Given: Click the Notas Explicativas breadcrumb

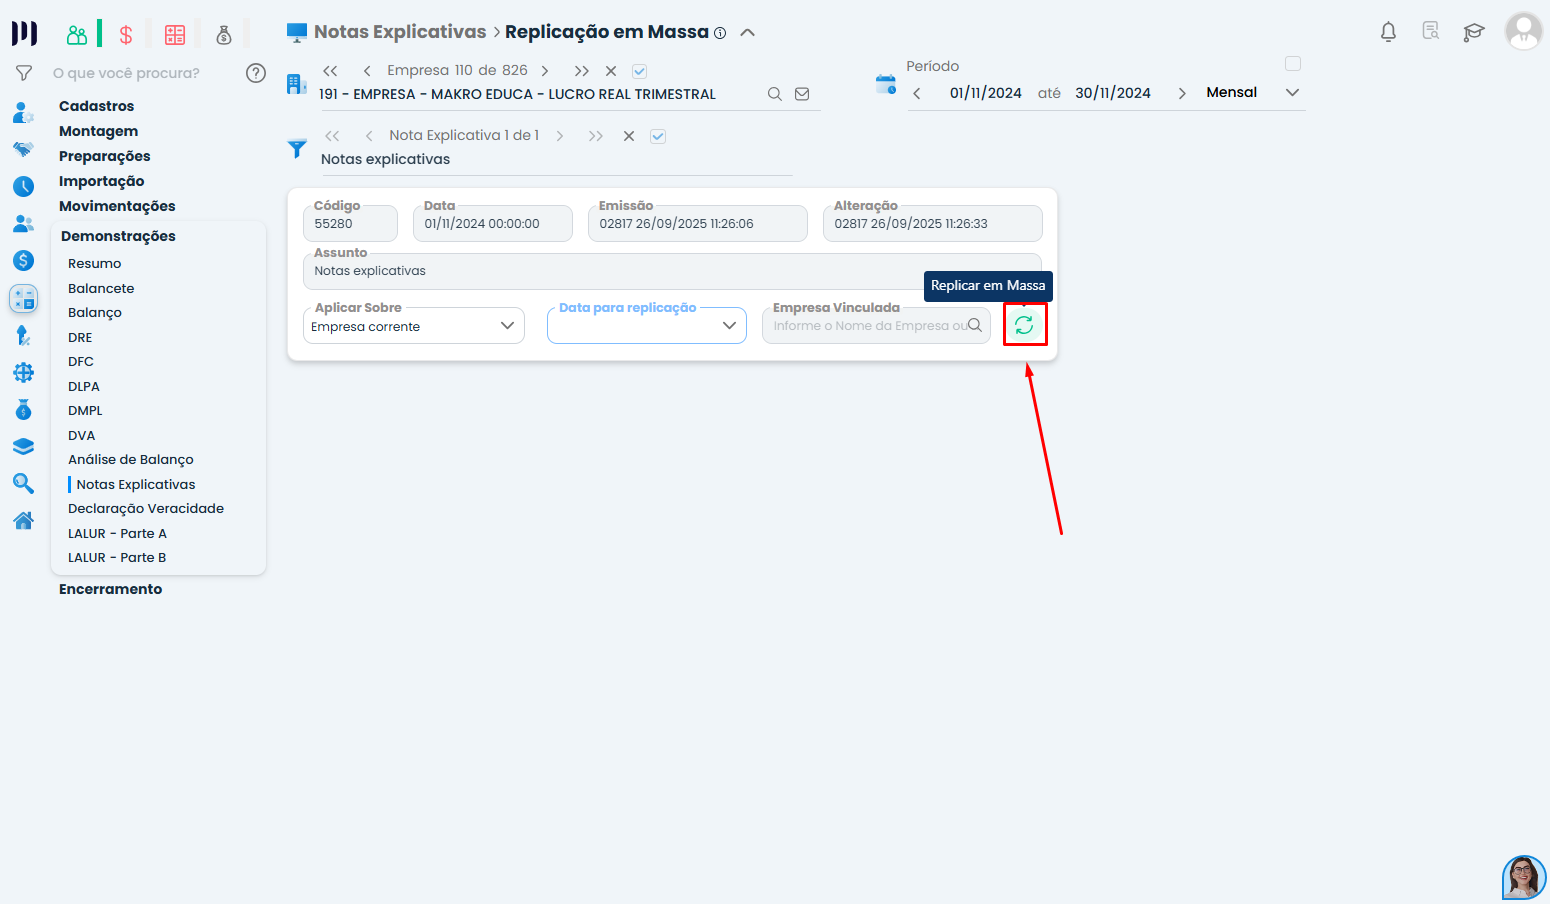Looking at the screenshot, I should click(400, 32).
